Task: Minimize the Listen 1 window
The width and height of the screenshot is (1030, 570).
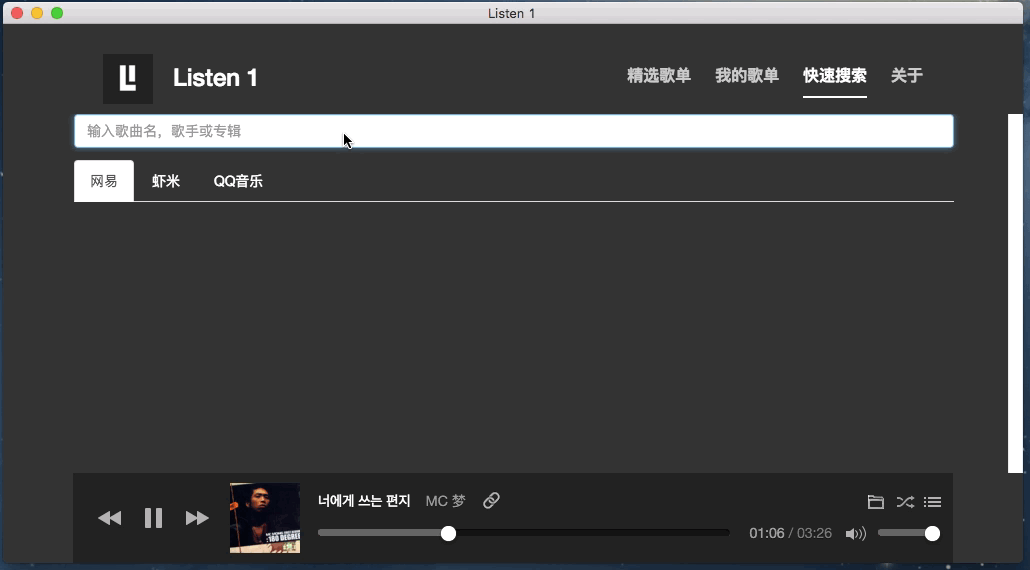Action: coord(37,13)
